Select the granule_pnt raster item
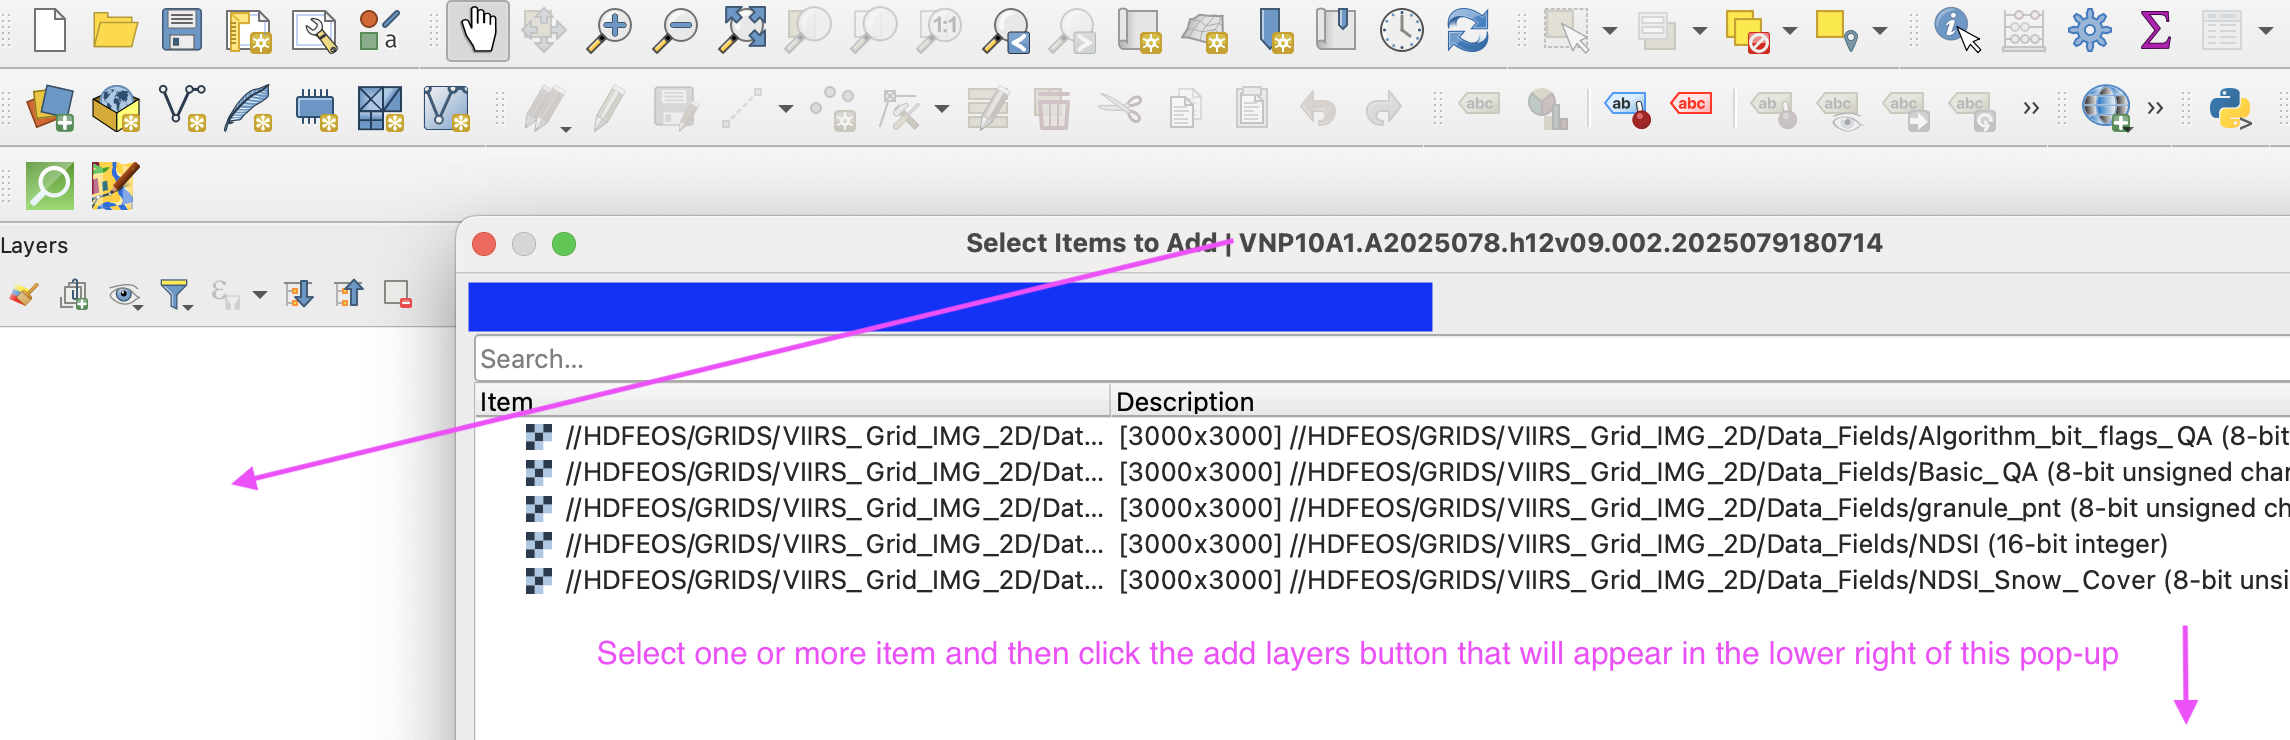 1382,508
